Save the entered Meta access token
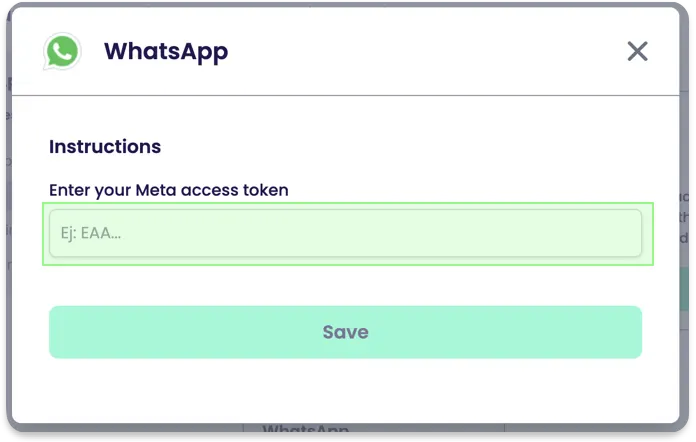The height and width of the screenshot is (442, 696). 345,332
